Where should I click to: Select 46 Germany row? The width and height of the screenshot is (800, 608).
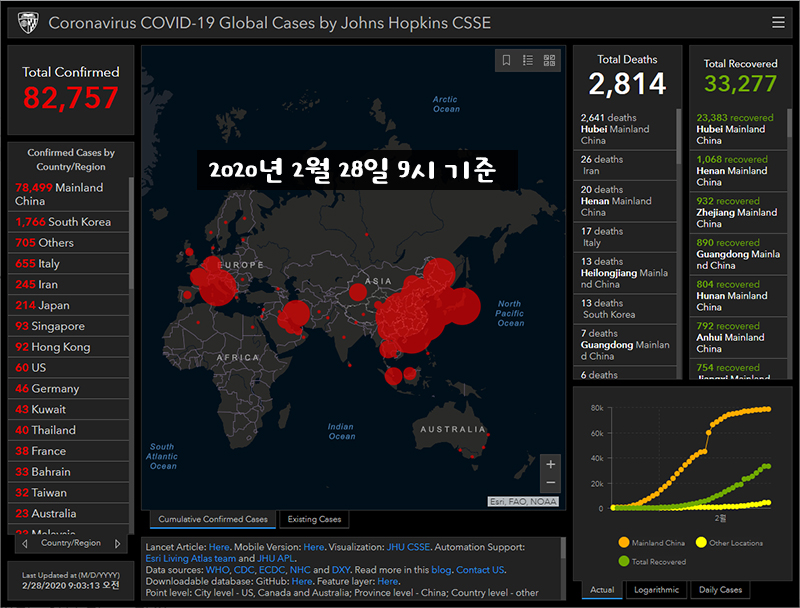pos(68,389)
